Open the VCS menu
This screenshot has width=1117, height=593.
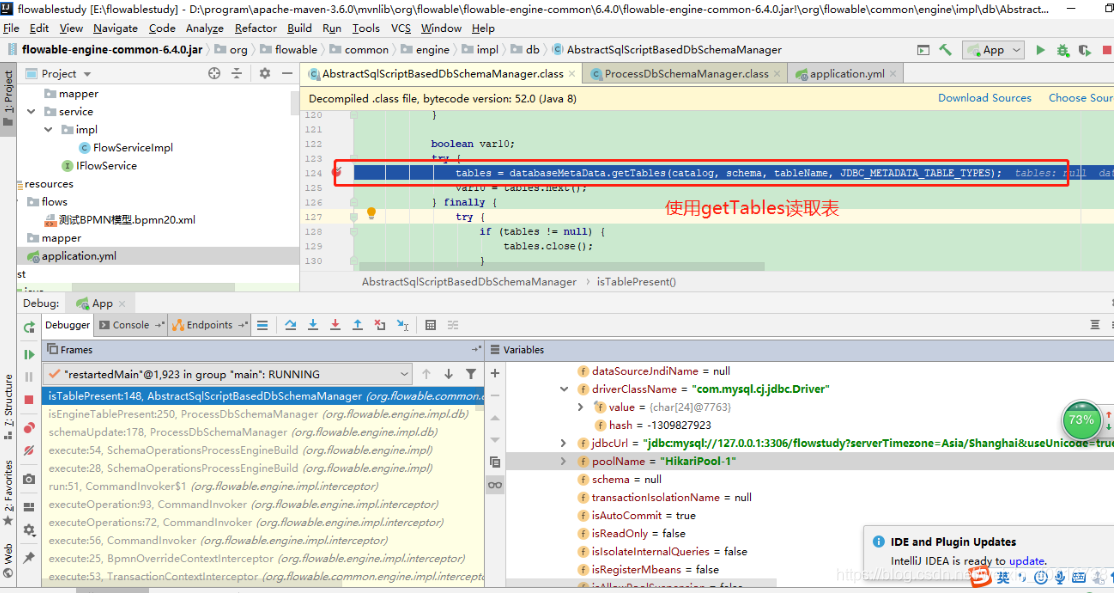pos(401,29)
